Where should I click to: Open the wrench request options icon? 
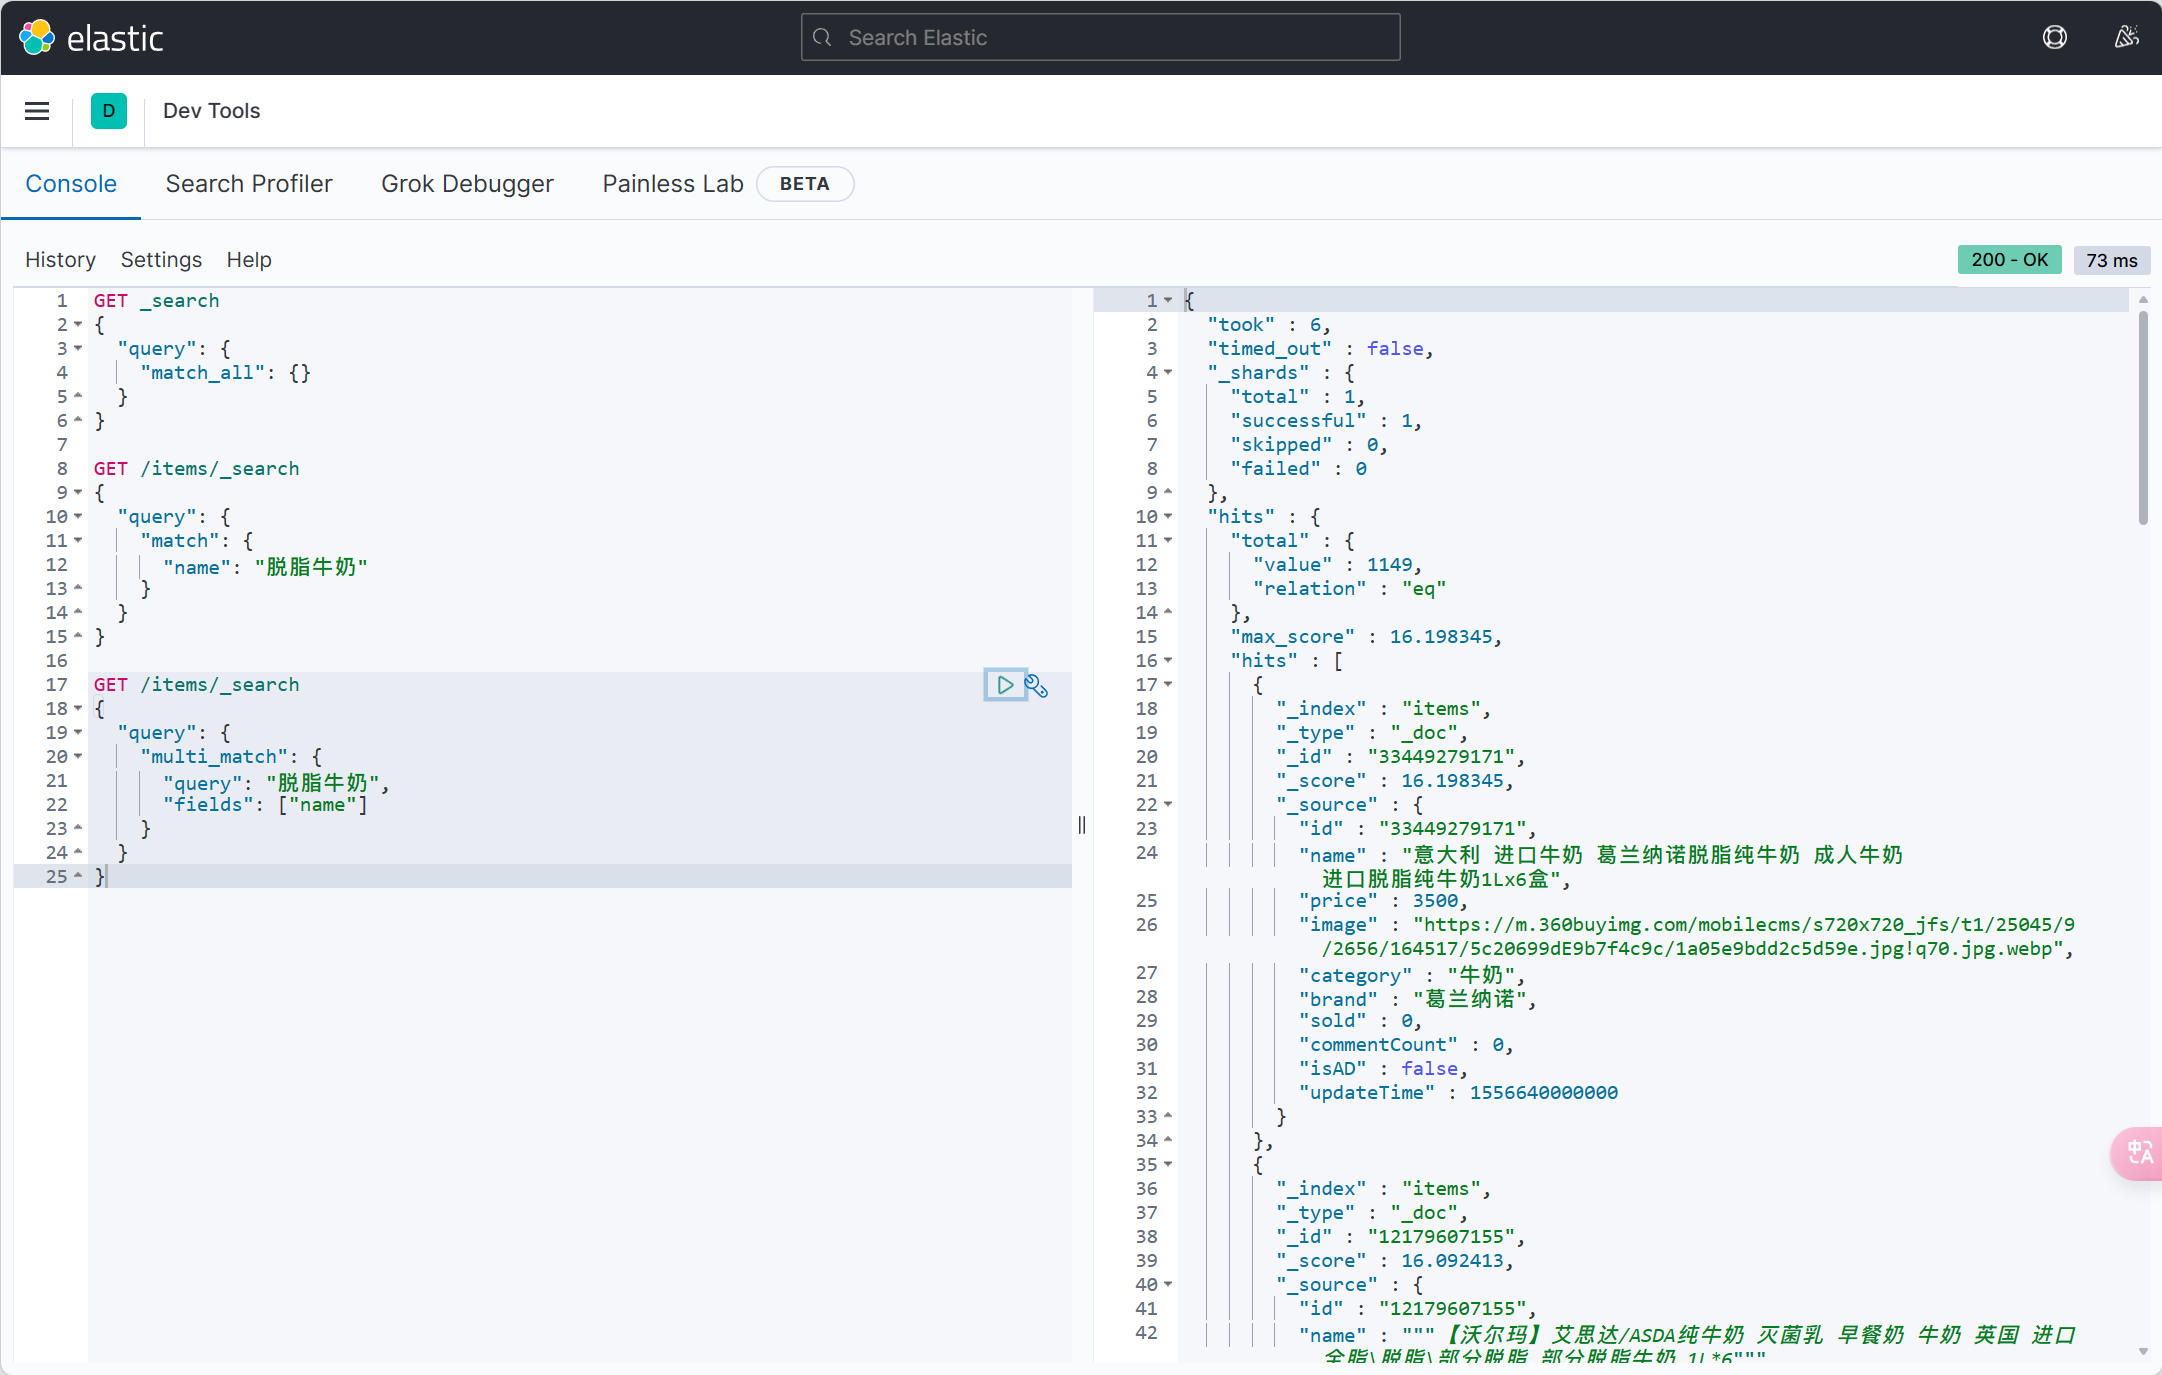[1037, 686]
